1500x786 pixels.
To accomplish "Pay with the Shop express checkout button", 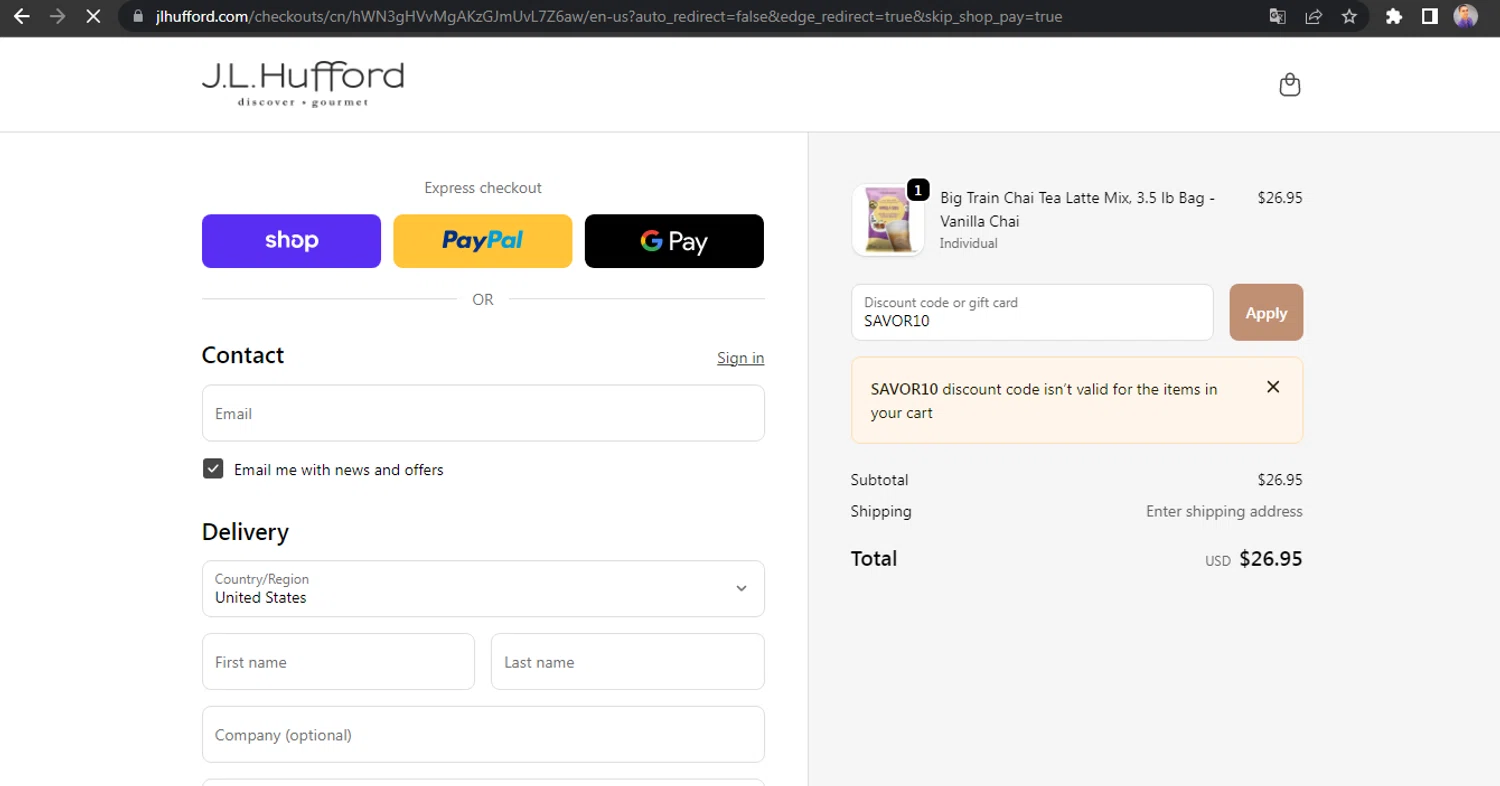I will 291,241.
